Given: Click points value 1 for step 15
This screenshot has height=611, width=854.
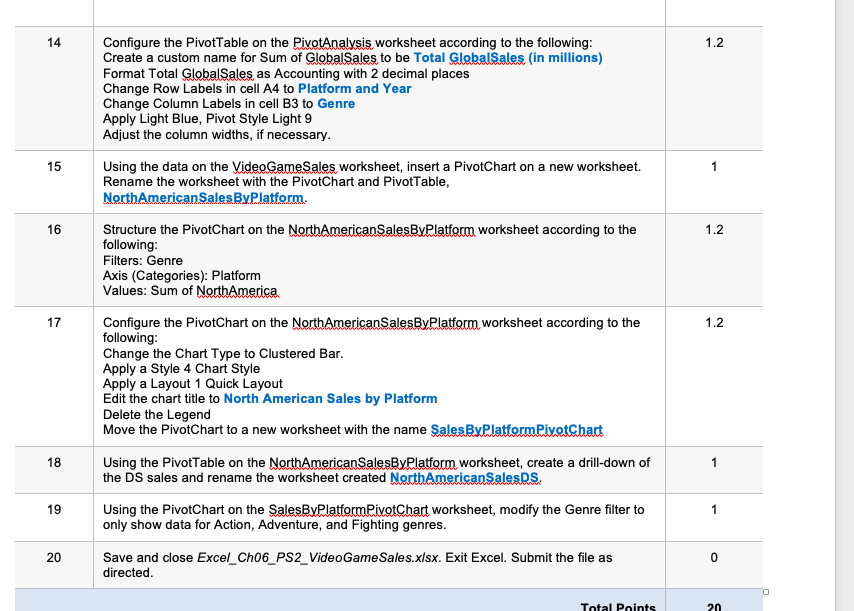Looking at the screenshot, I should click(714, 167).
